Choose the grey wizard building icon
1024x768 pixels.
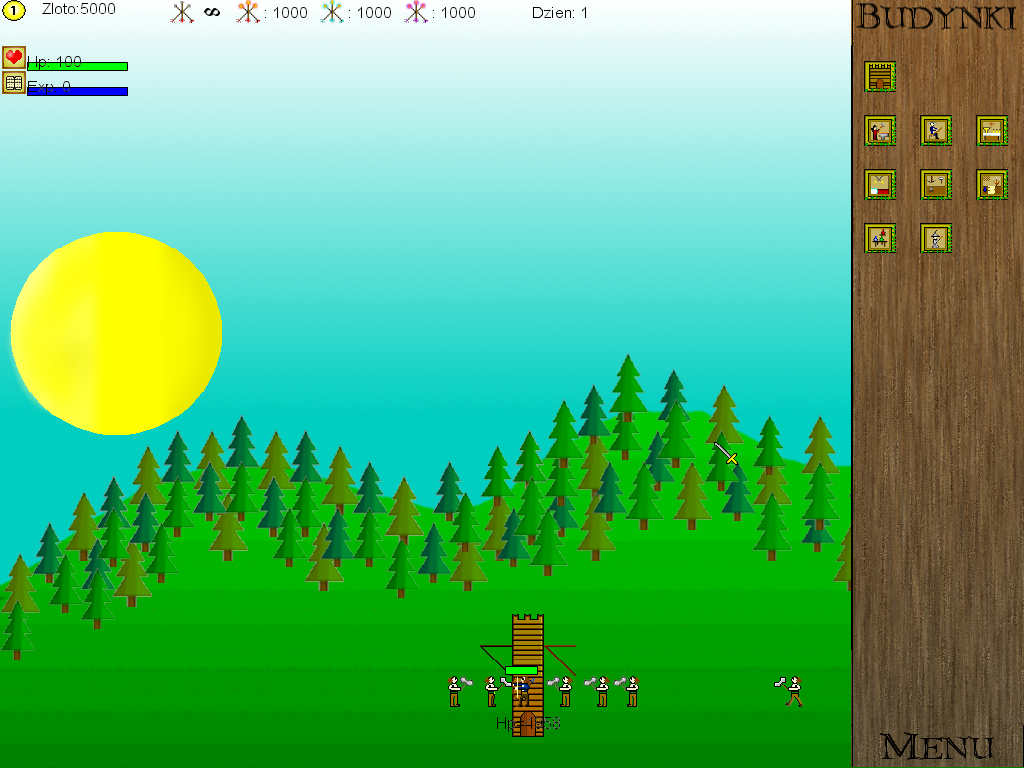(935, 239)
